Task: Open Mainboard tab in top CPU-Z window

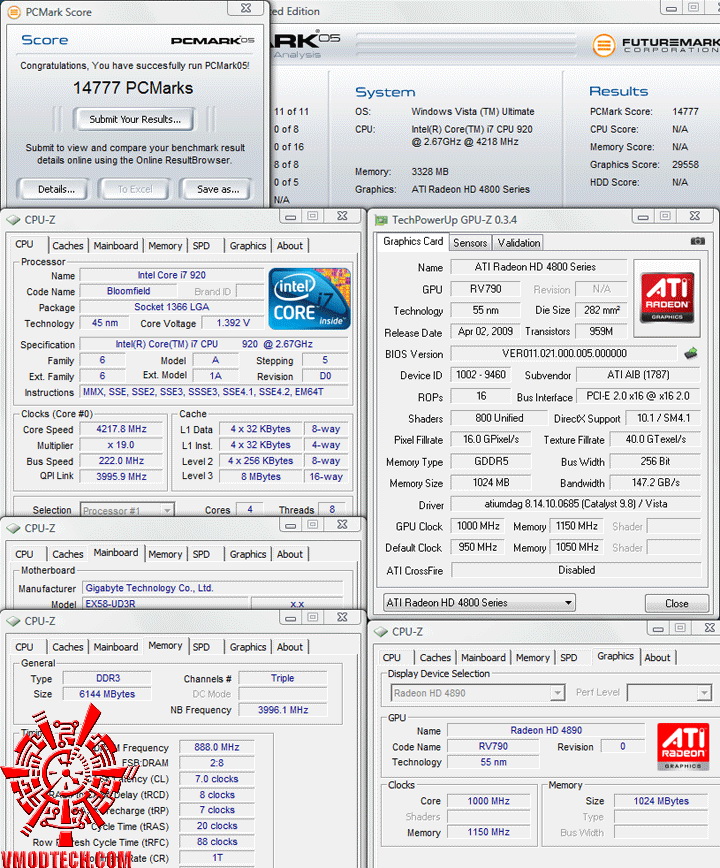Action: [x=116, y=246]
